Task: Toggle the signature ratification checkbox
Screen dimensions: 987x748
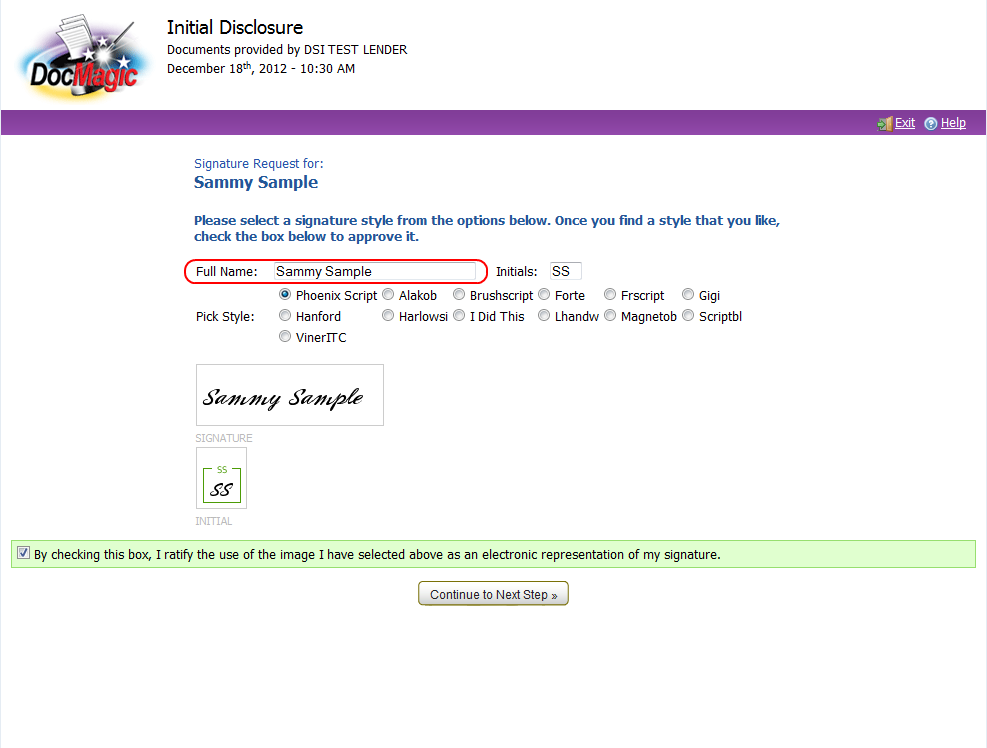Action: coord(24,553)
